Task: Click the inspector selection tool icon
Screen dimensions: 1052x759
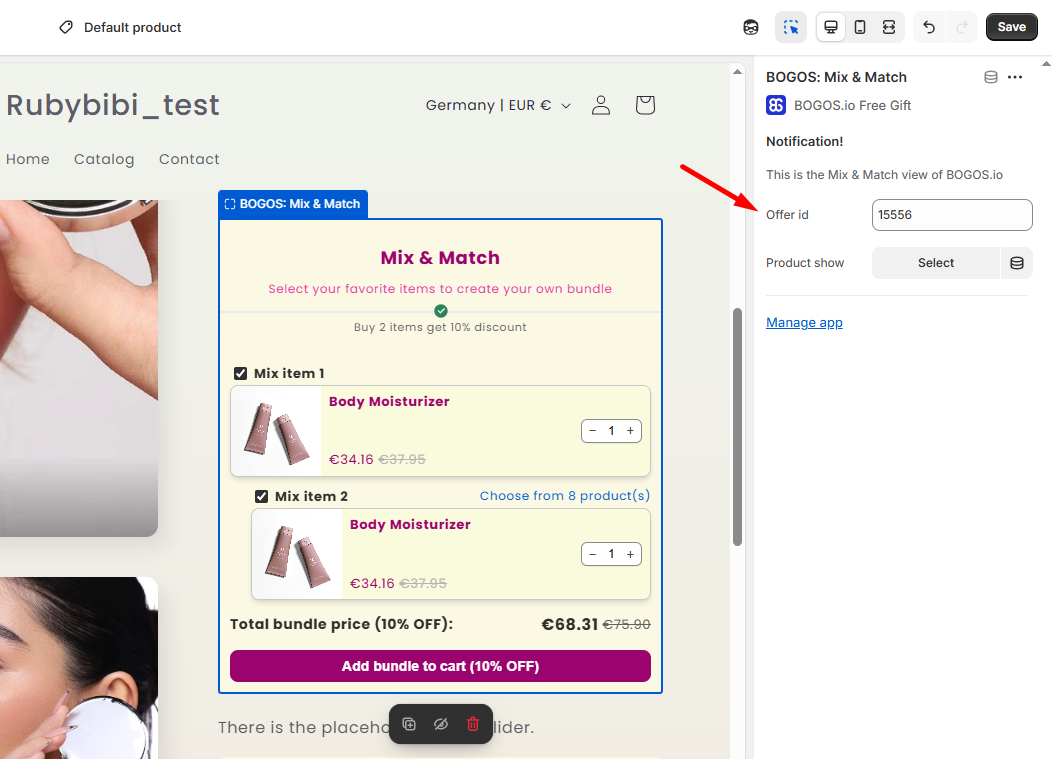Action: point(790,27)
